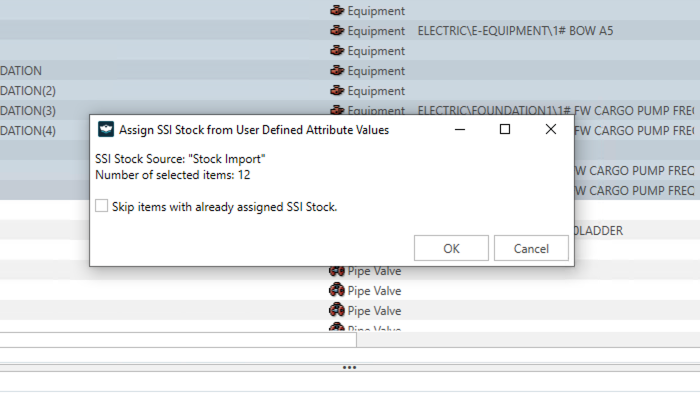Click the Equipment label in the DATION(2) row
Screen dimensions: 700x400
376,91
